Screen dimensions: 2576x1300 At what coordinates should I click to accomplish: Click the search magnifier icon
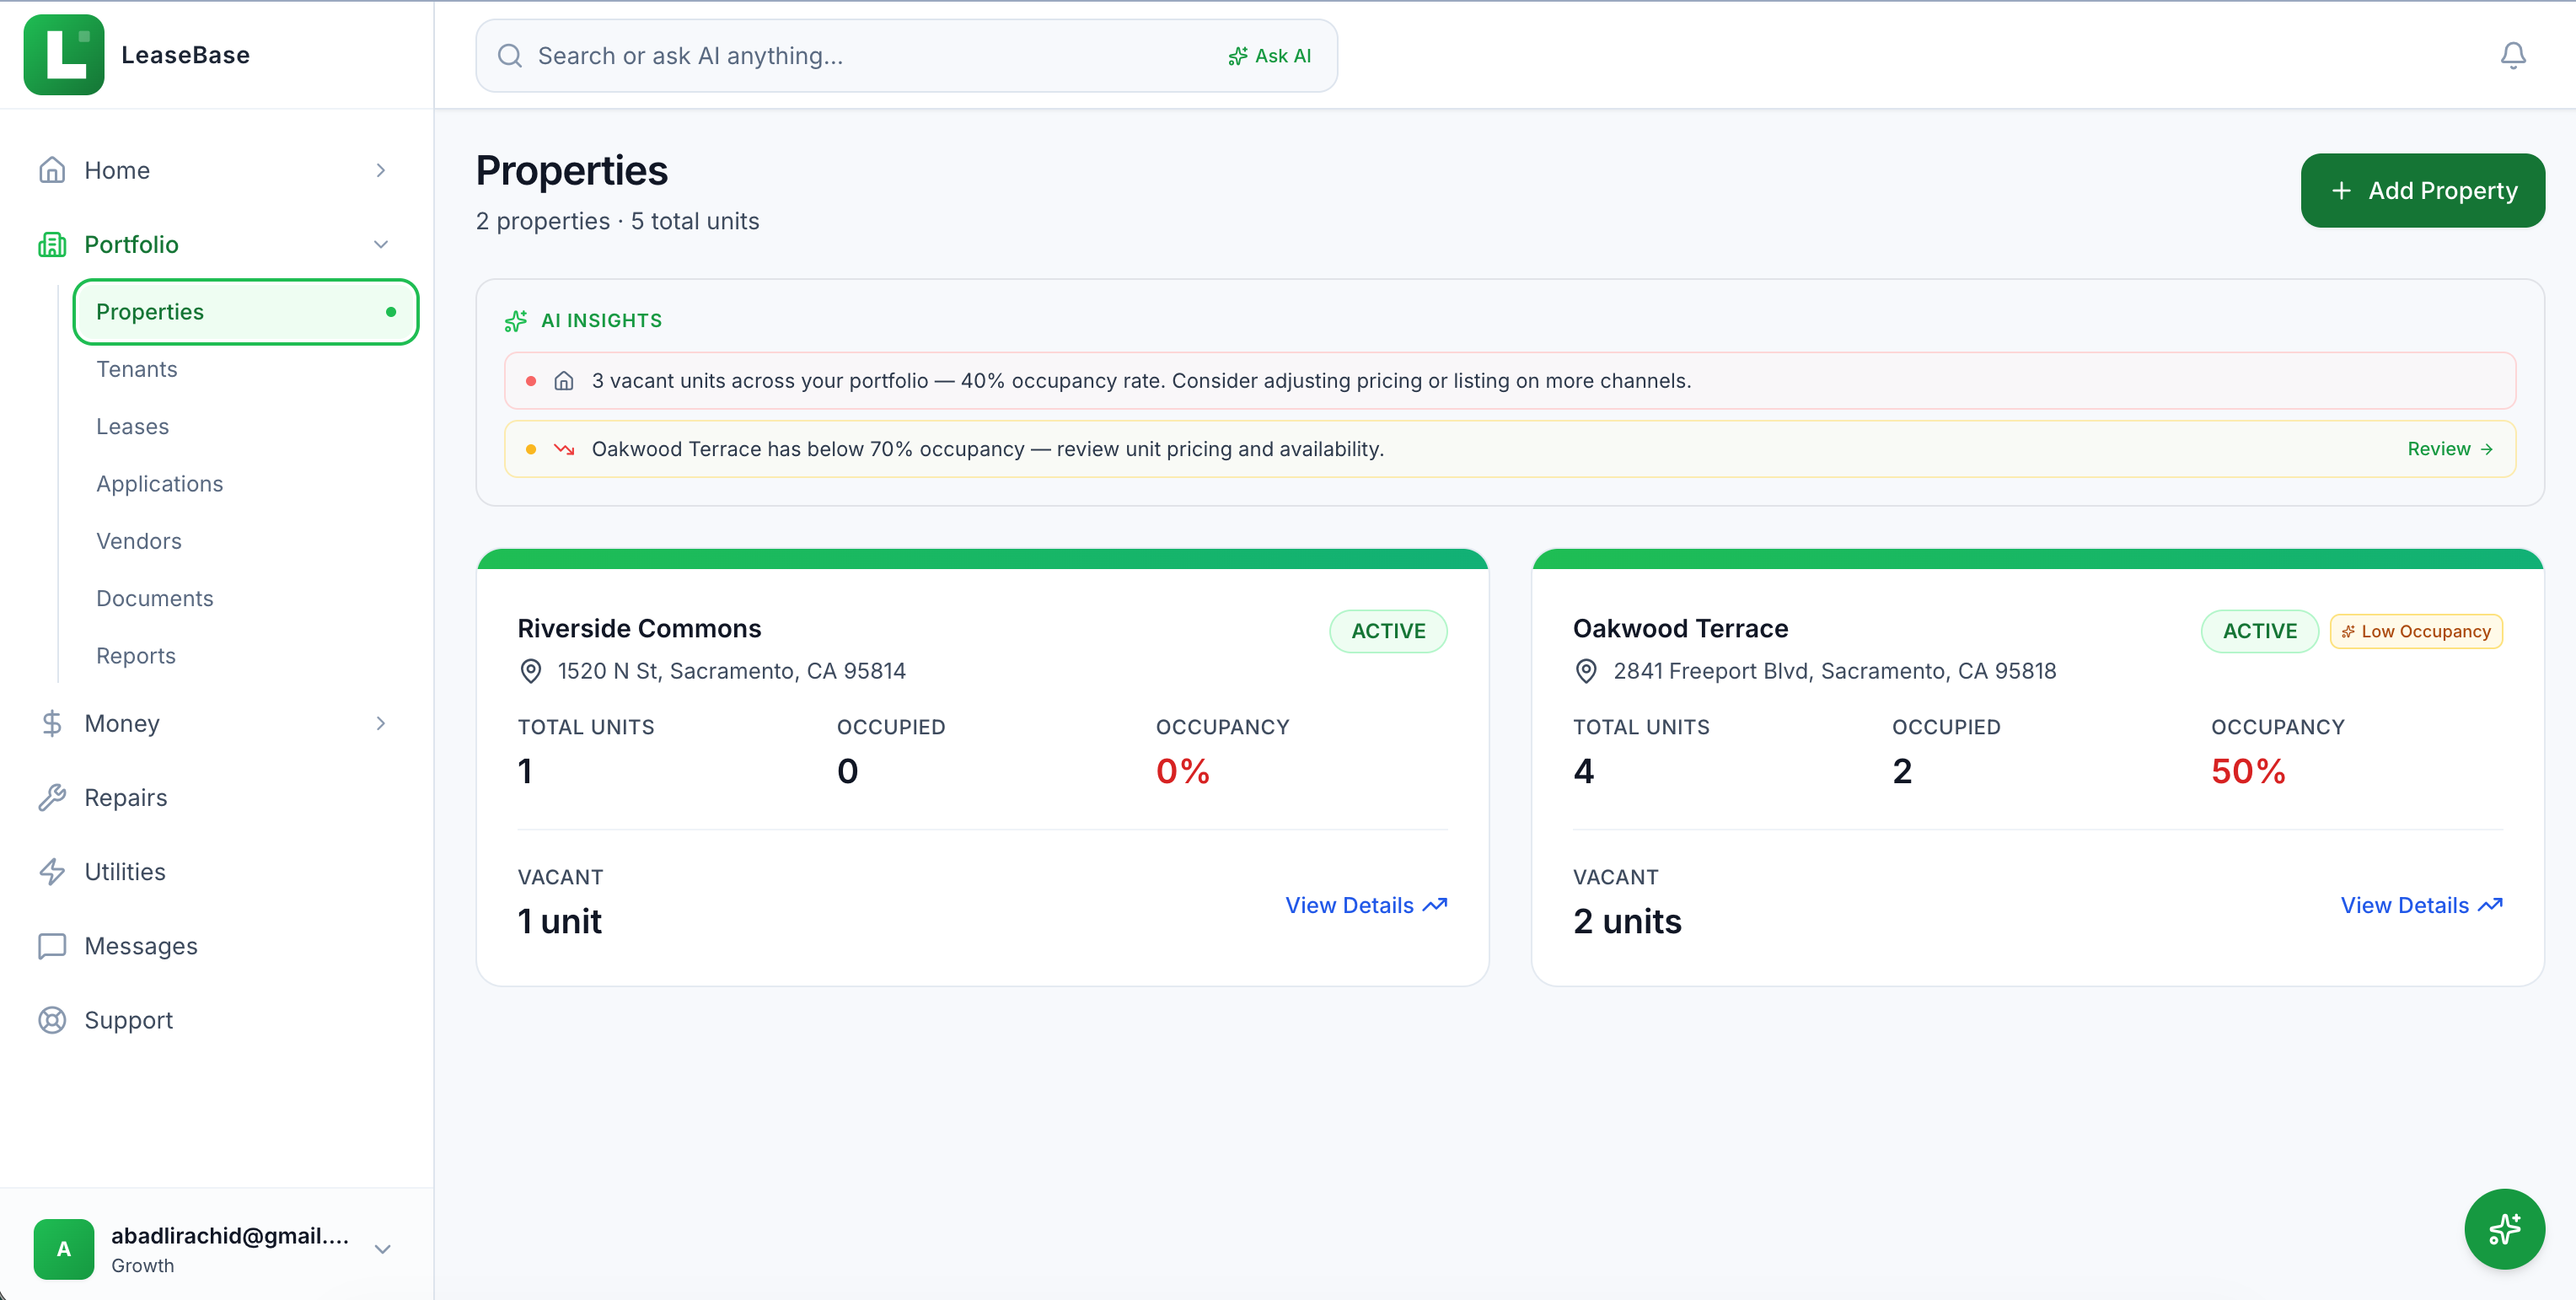(510, 56)
